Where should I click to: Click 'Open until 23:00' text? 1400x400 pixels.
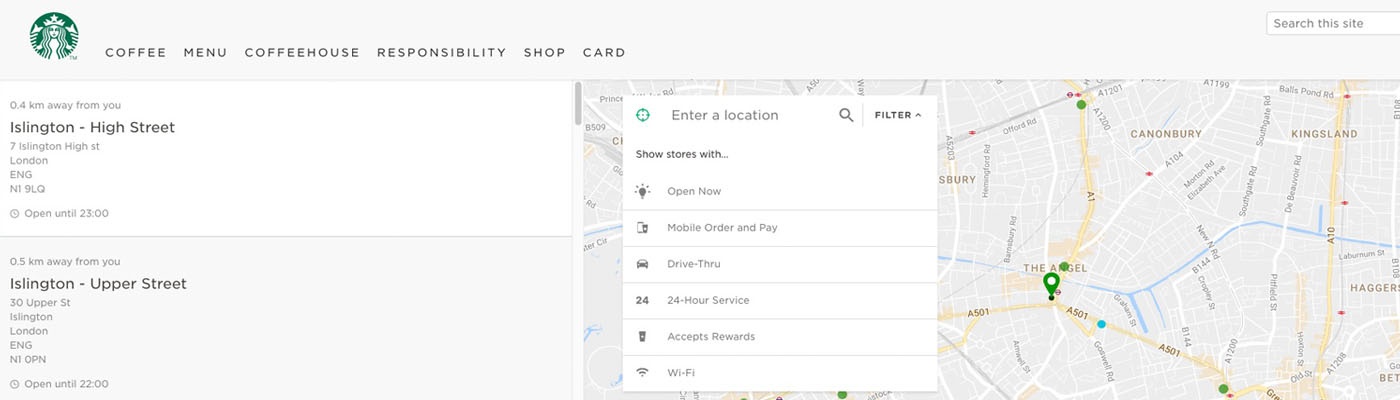point(66,213)
